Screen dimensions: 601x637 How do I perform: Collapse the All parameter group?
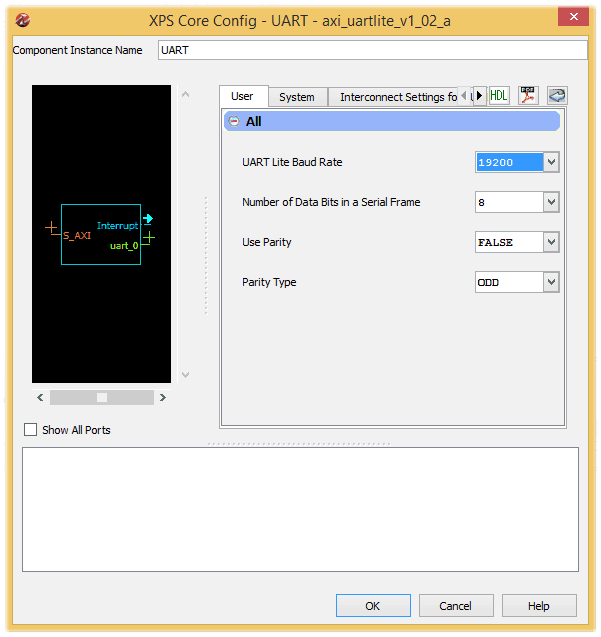point(233,122)
